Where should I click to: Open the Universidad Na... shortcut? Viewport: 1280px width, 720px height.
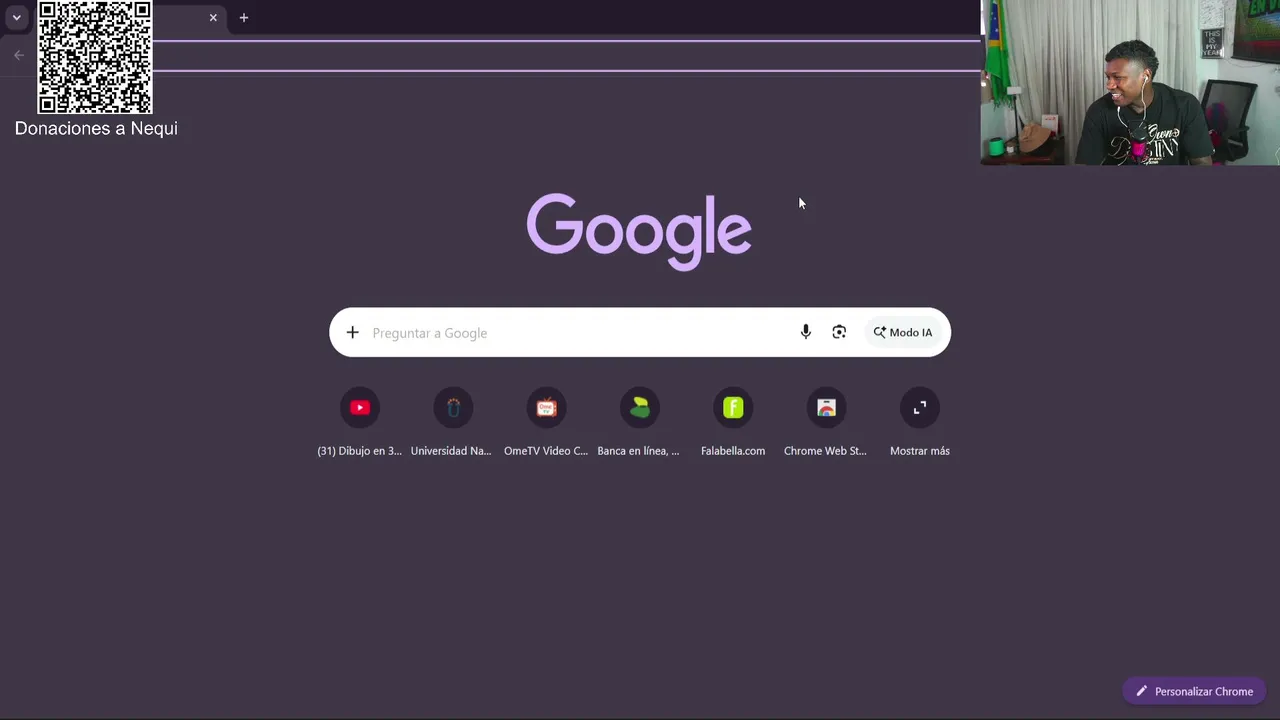(452, 421)
